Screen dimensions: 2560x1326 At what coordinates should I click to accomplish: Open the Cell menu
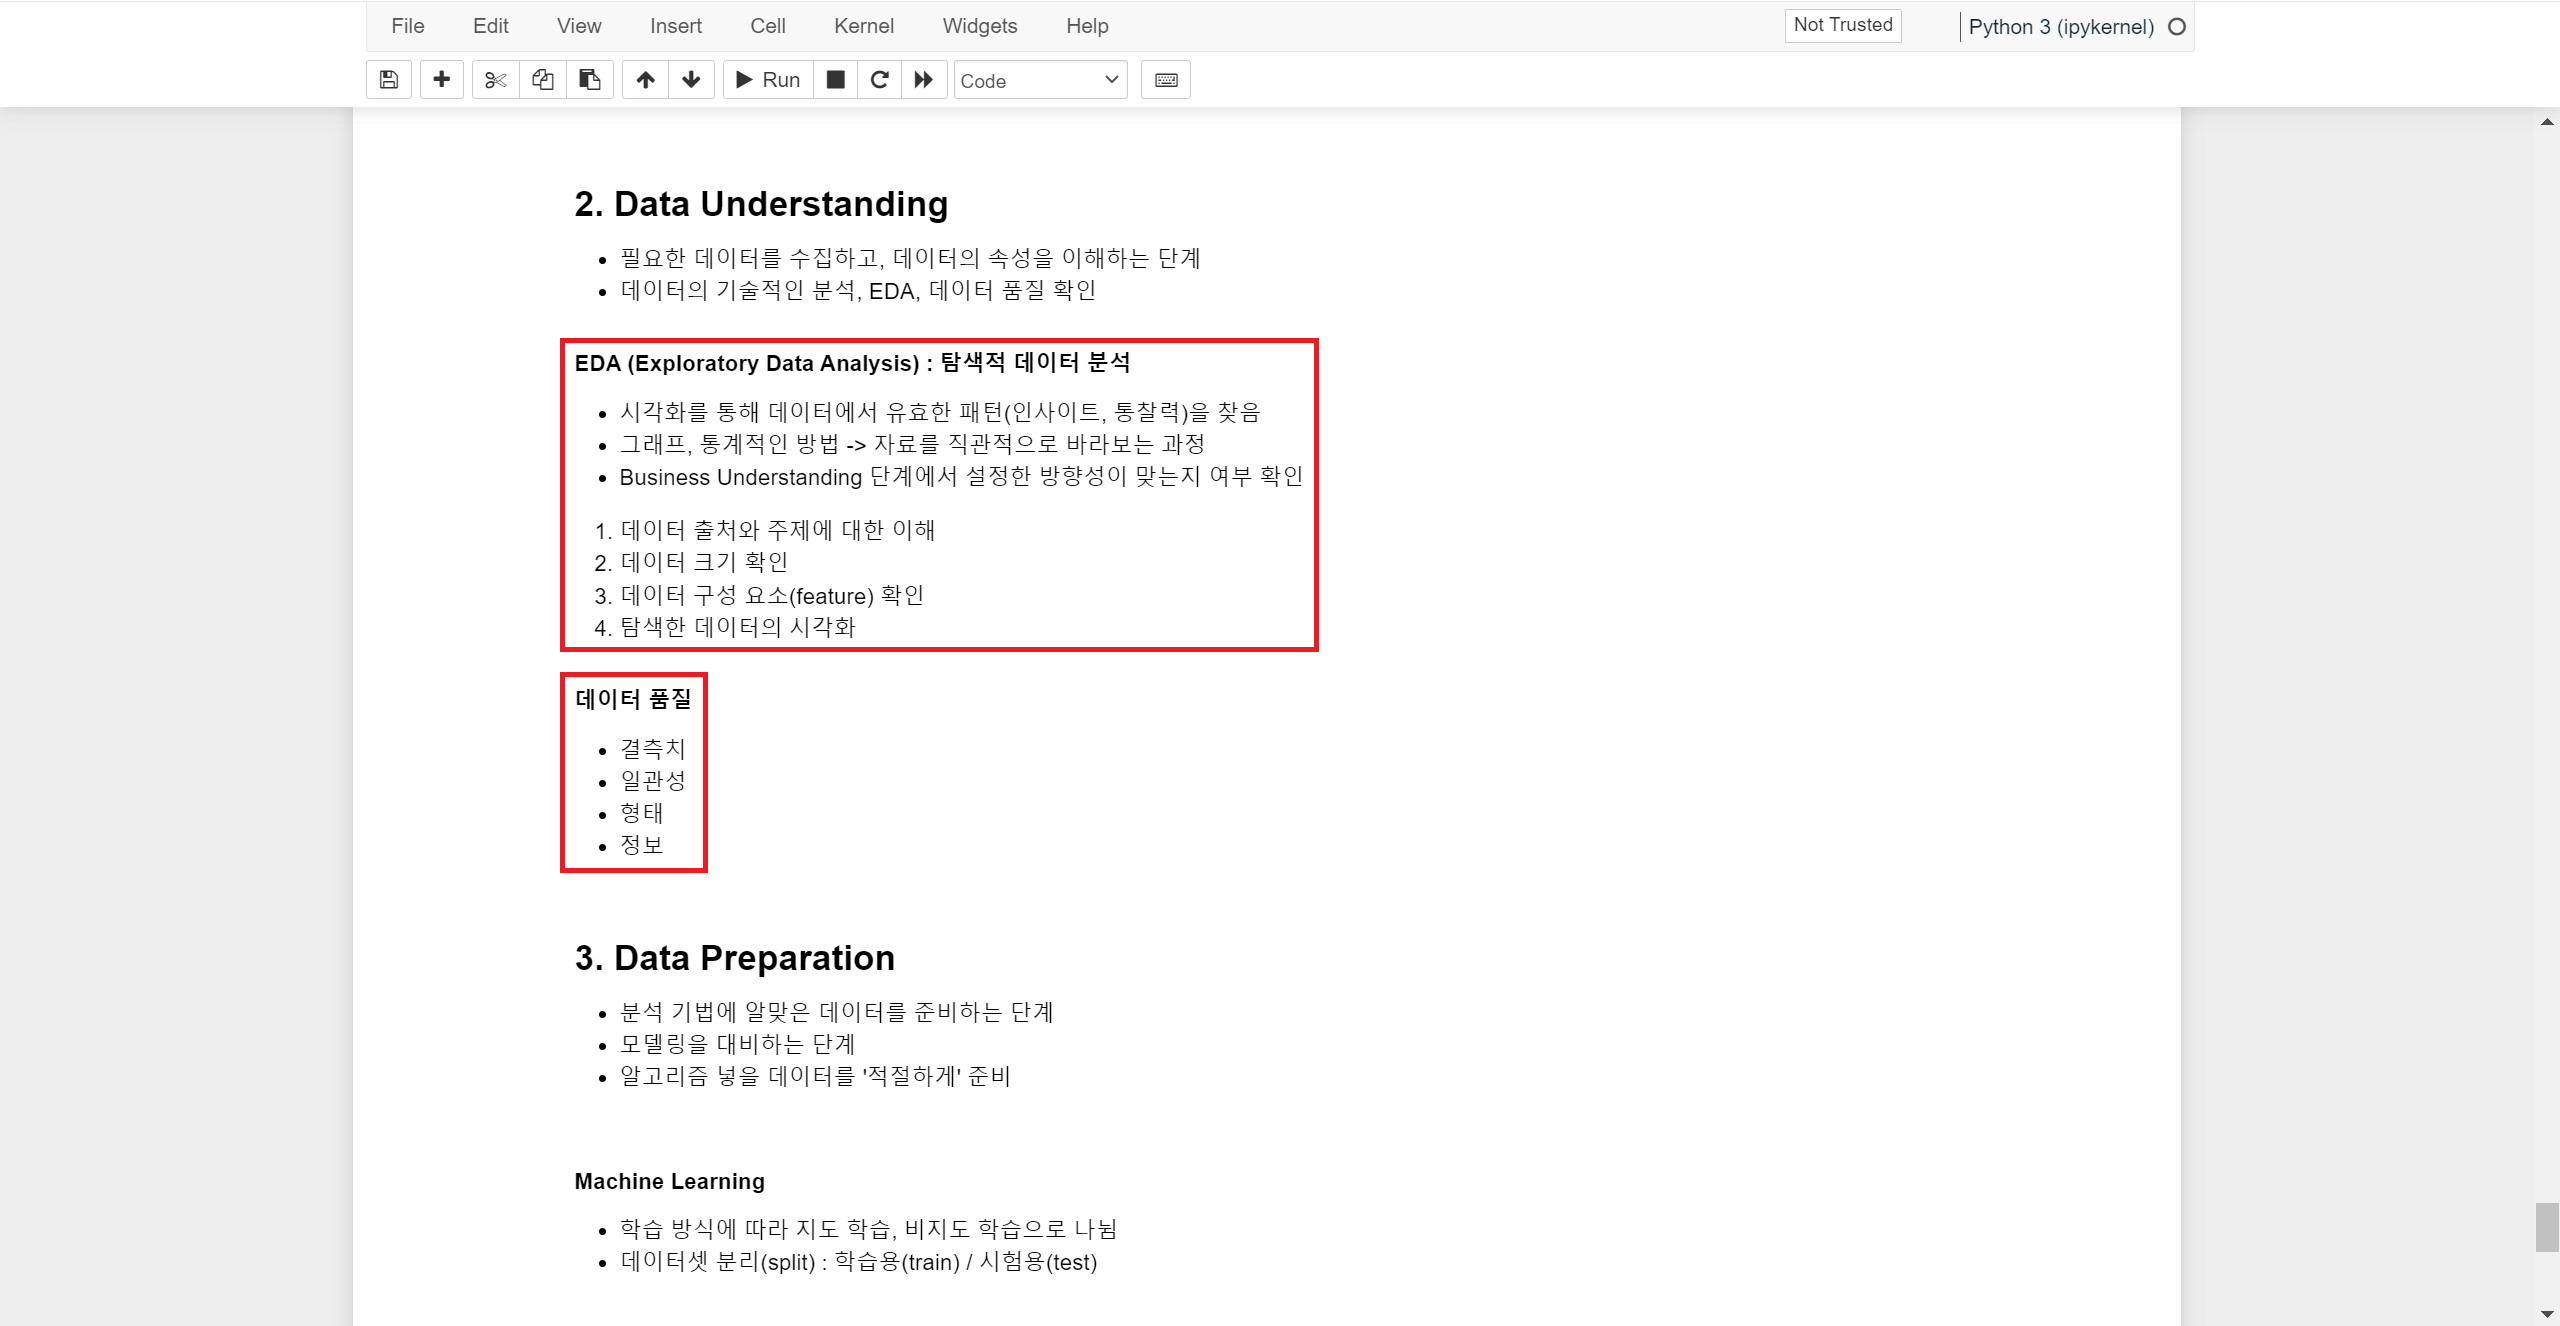coord(767,26)
